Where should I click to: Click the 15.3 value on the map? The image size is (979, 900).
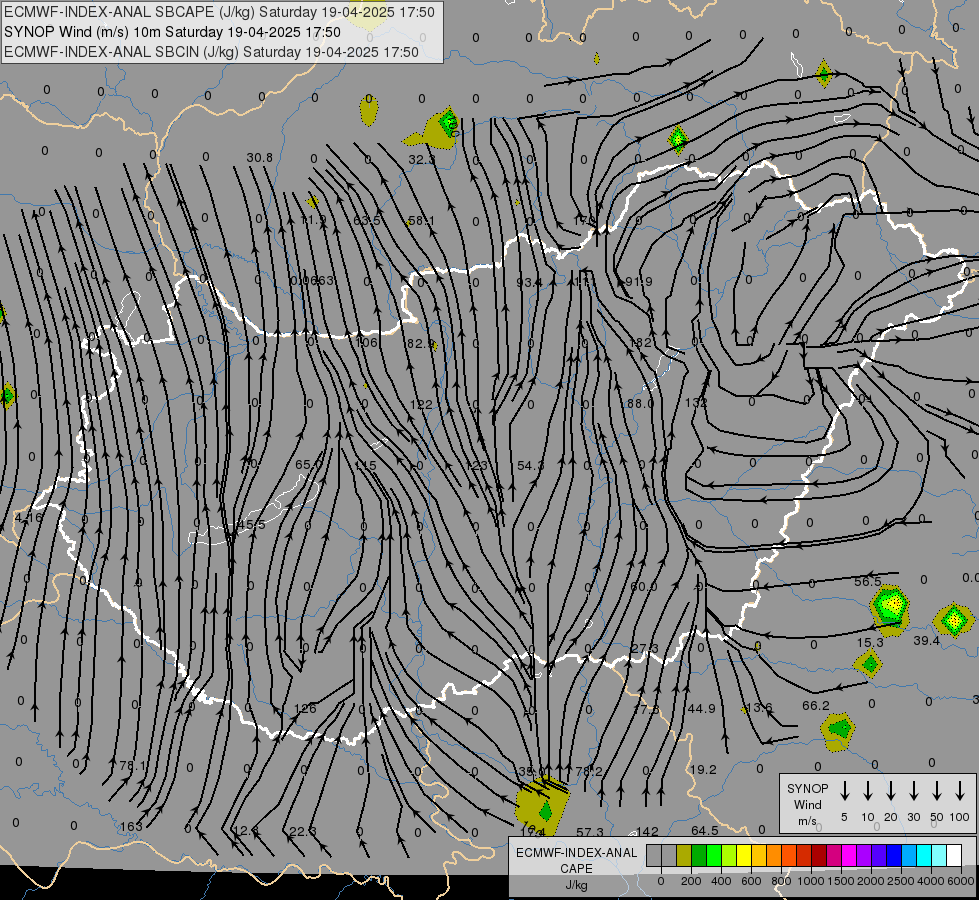click(x=870, y=643)
